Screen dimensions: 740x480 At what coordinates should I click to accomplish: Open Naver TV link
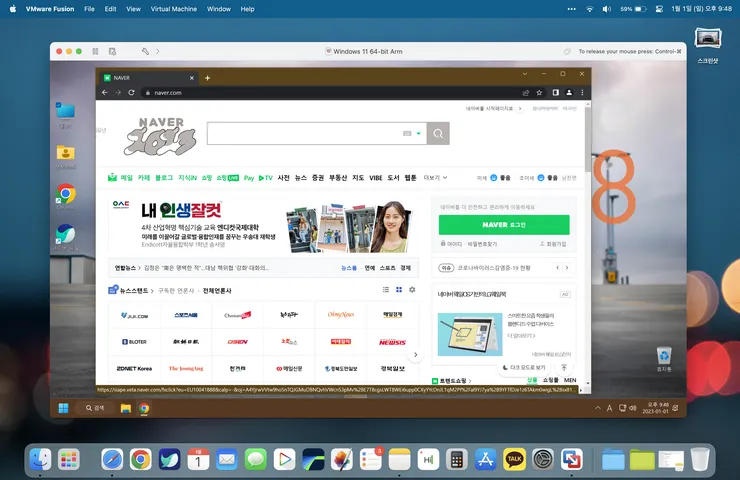point(266,178)
